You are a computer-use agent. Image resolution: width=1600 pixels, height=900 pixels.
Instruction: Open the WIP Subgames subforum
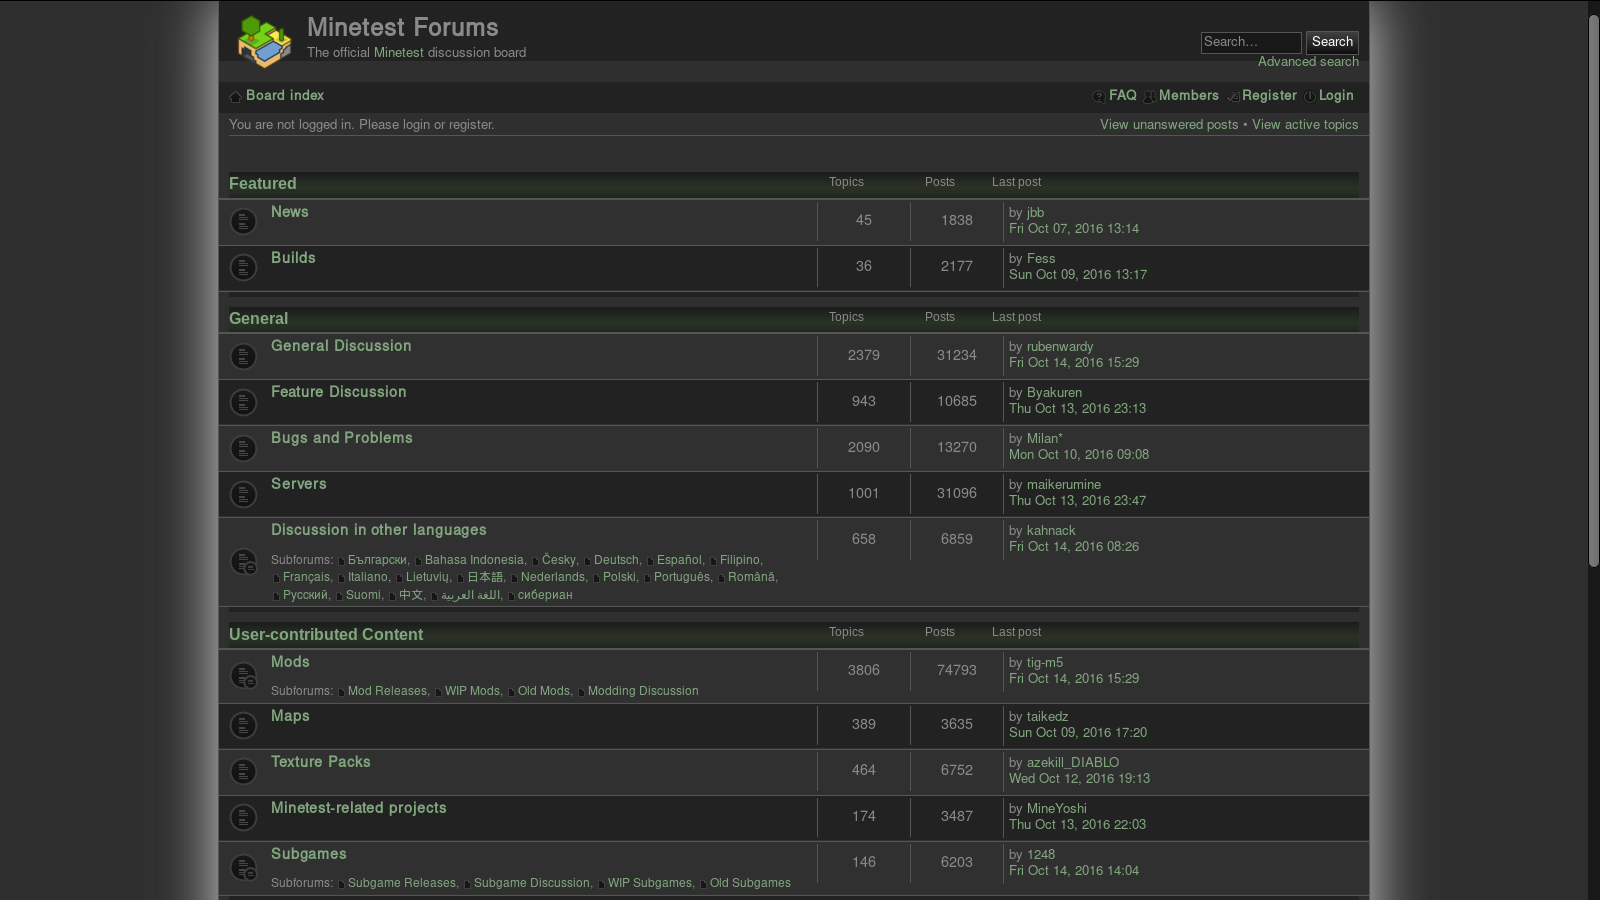click(x=650, y=883)
